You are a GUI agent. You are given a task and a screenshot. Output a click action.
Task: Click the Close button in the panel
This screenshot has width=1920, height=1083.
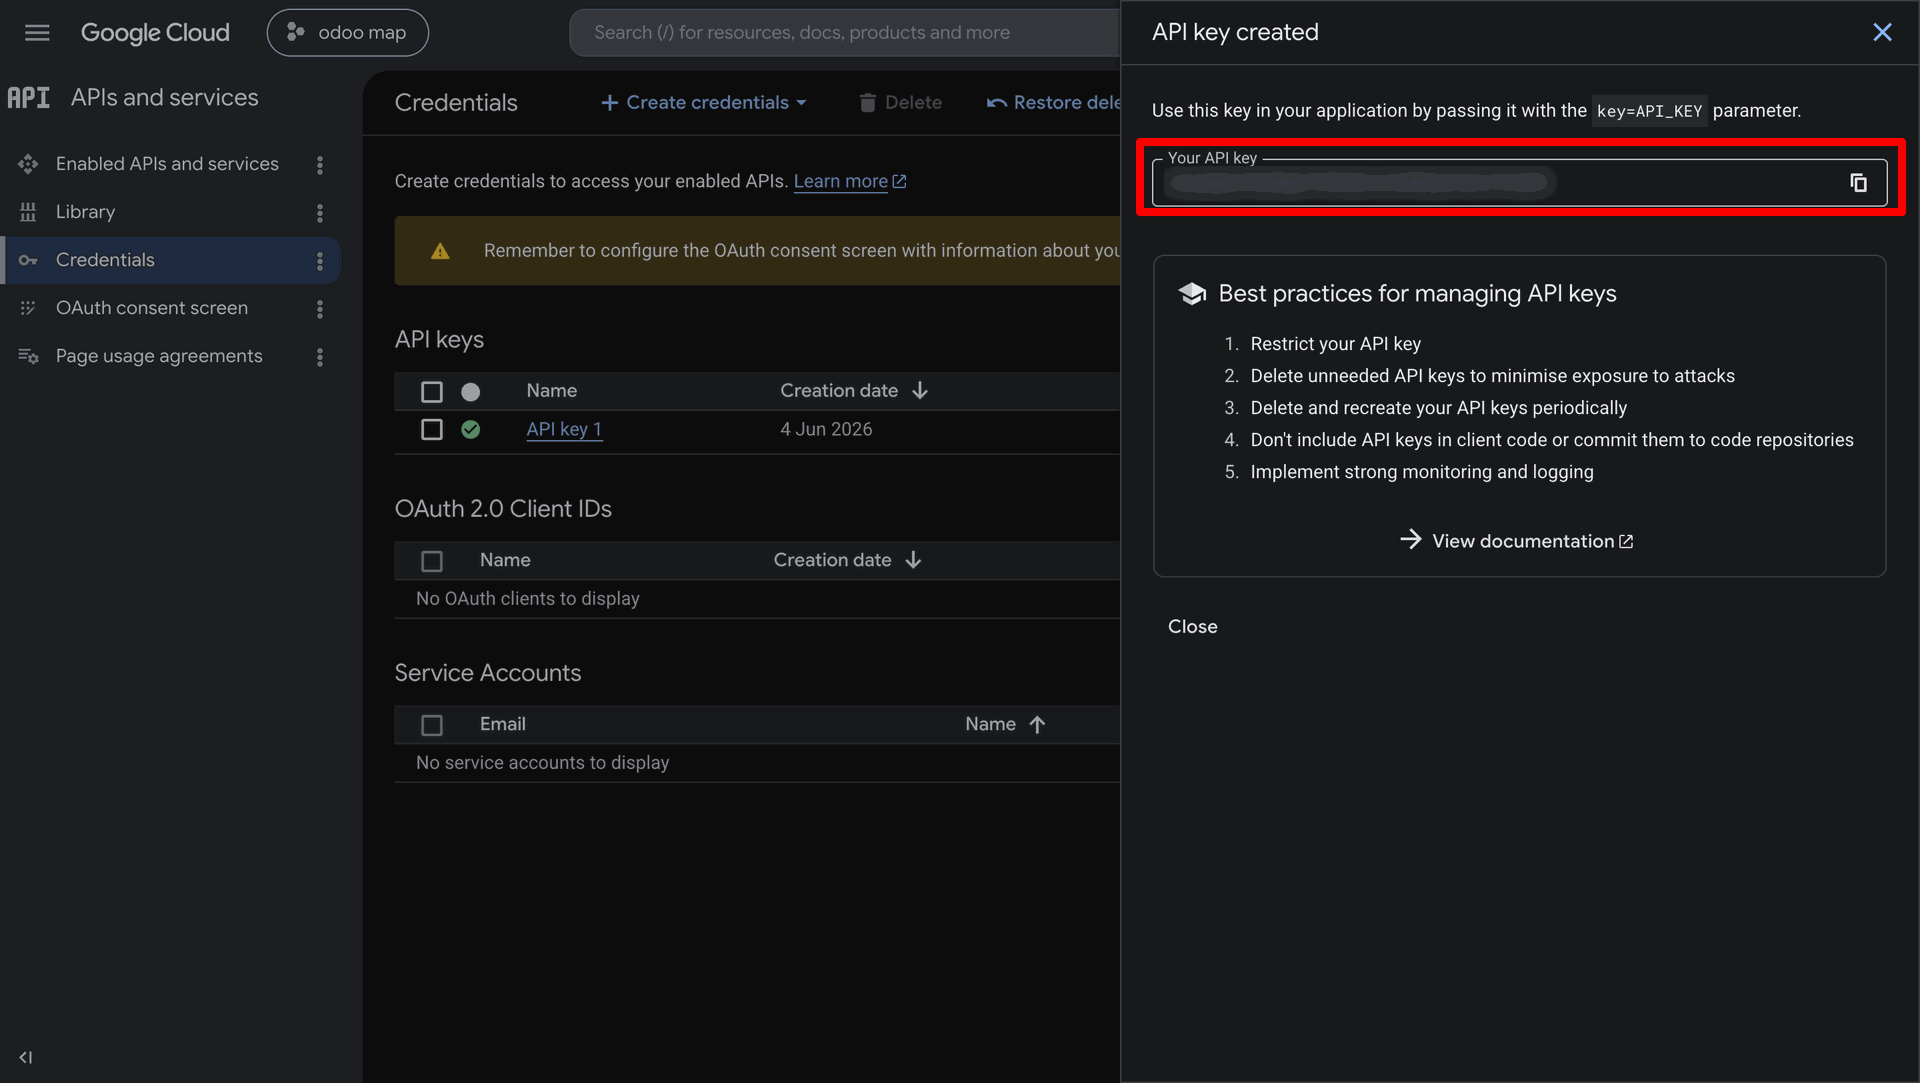click(1192, 627)
